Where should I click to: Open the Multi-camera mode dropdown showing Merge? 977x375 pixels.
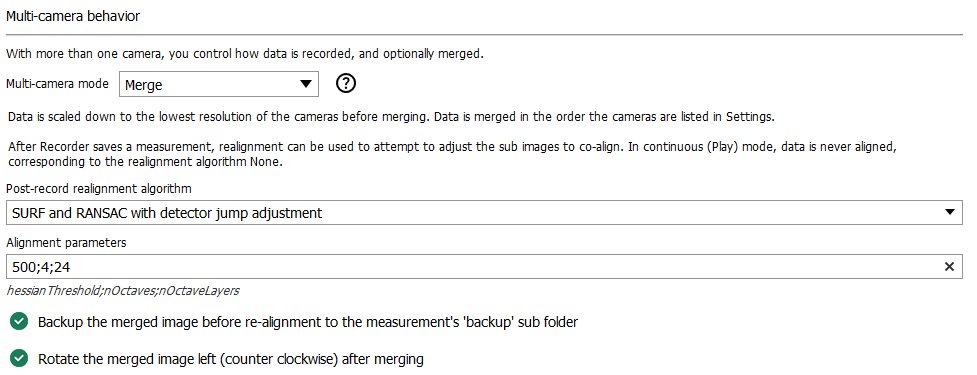219,84
